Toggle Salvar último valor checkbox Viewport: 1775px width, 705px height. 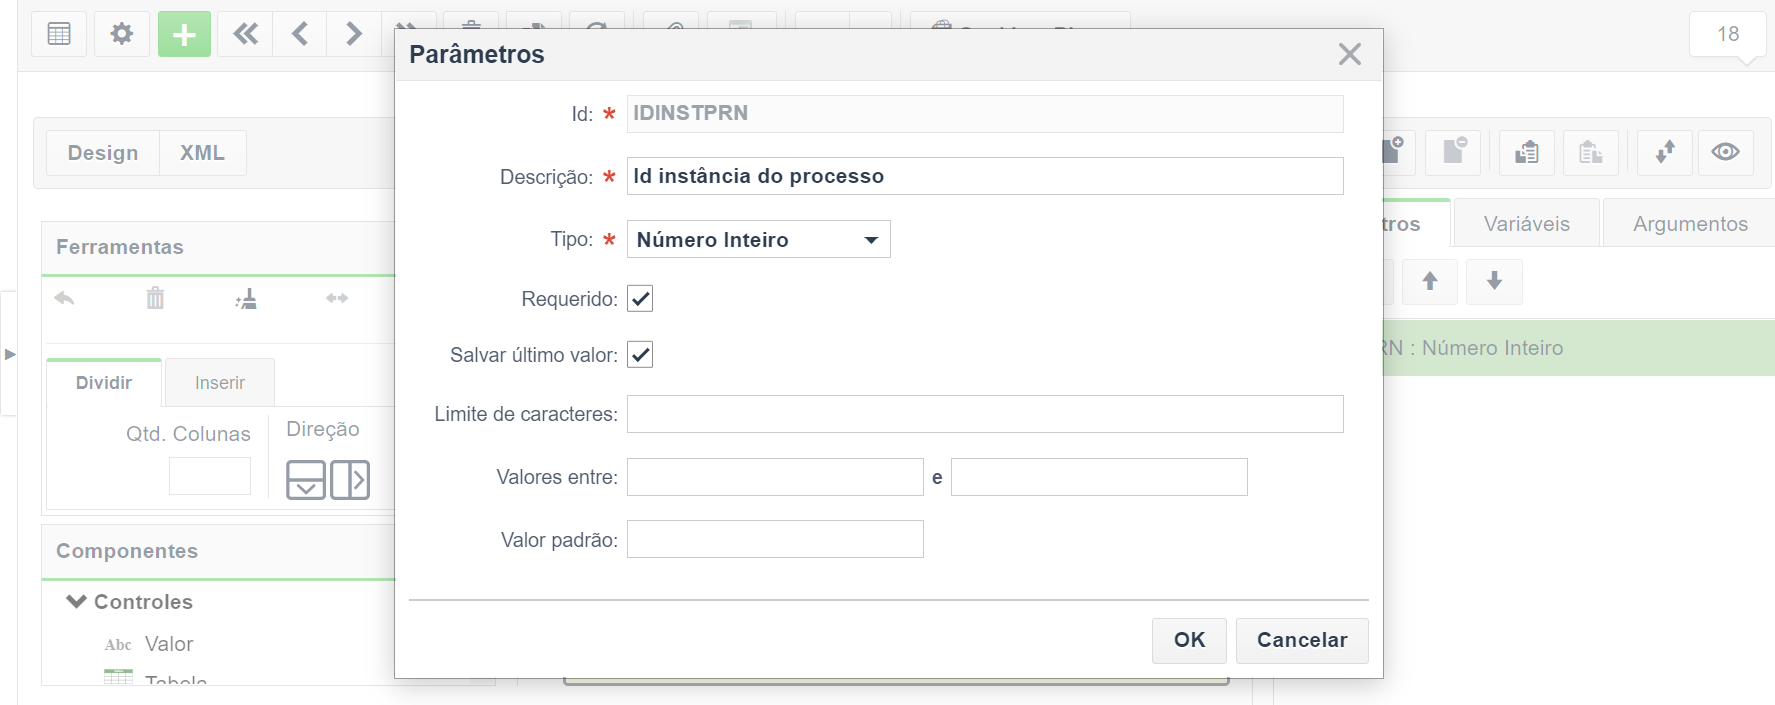pyautogui.click(x=640, y=355)
